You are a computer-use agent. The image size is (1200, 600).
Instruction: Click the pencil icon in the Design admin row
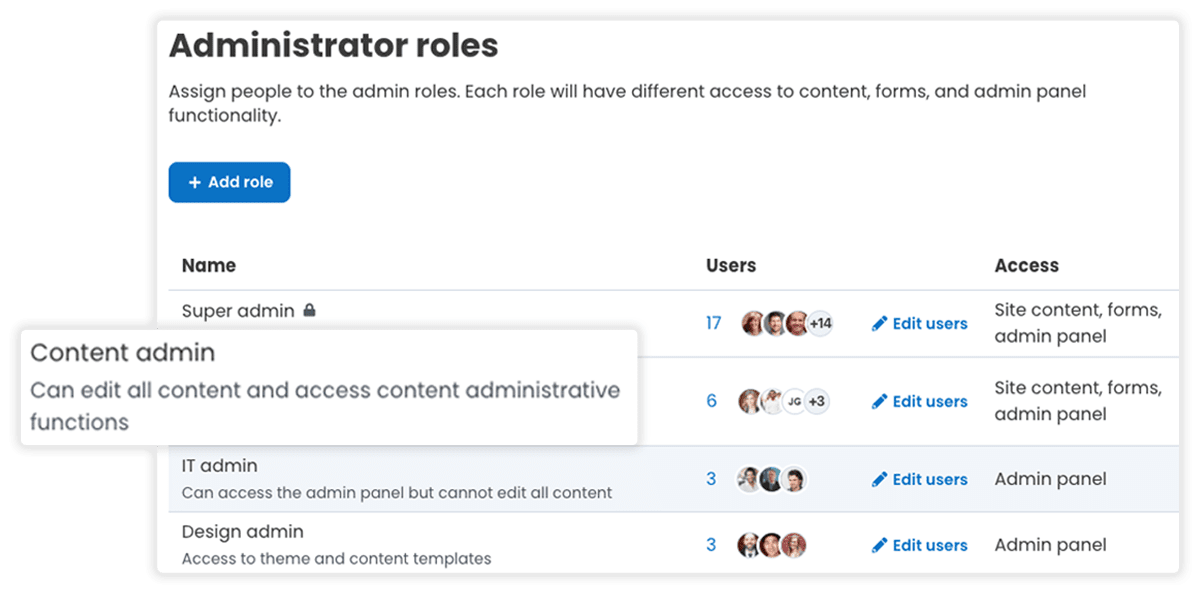pos(881,545)
